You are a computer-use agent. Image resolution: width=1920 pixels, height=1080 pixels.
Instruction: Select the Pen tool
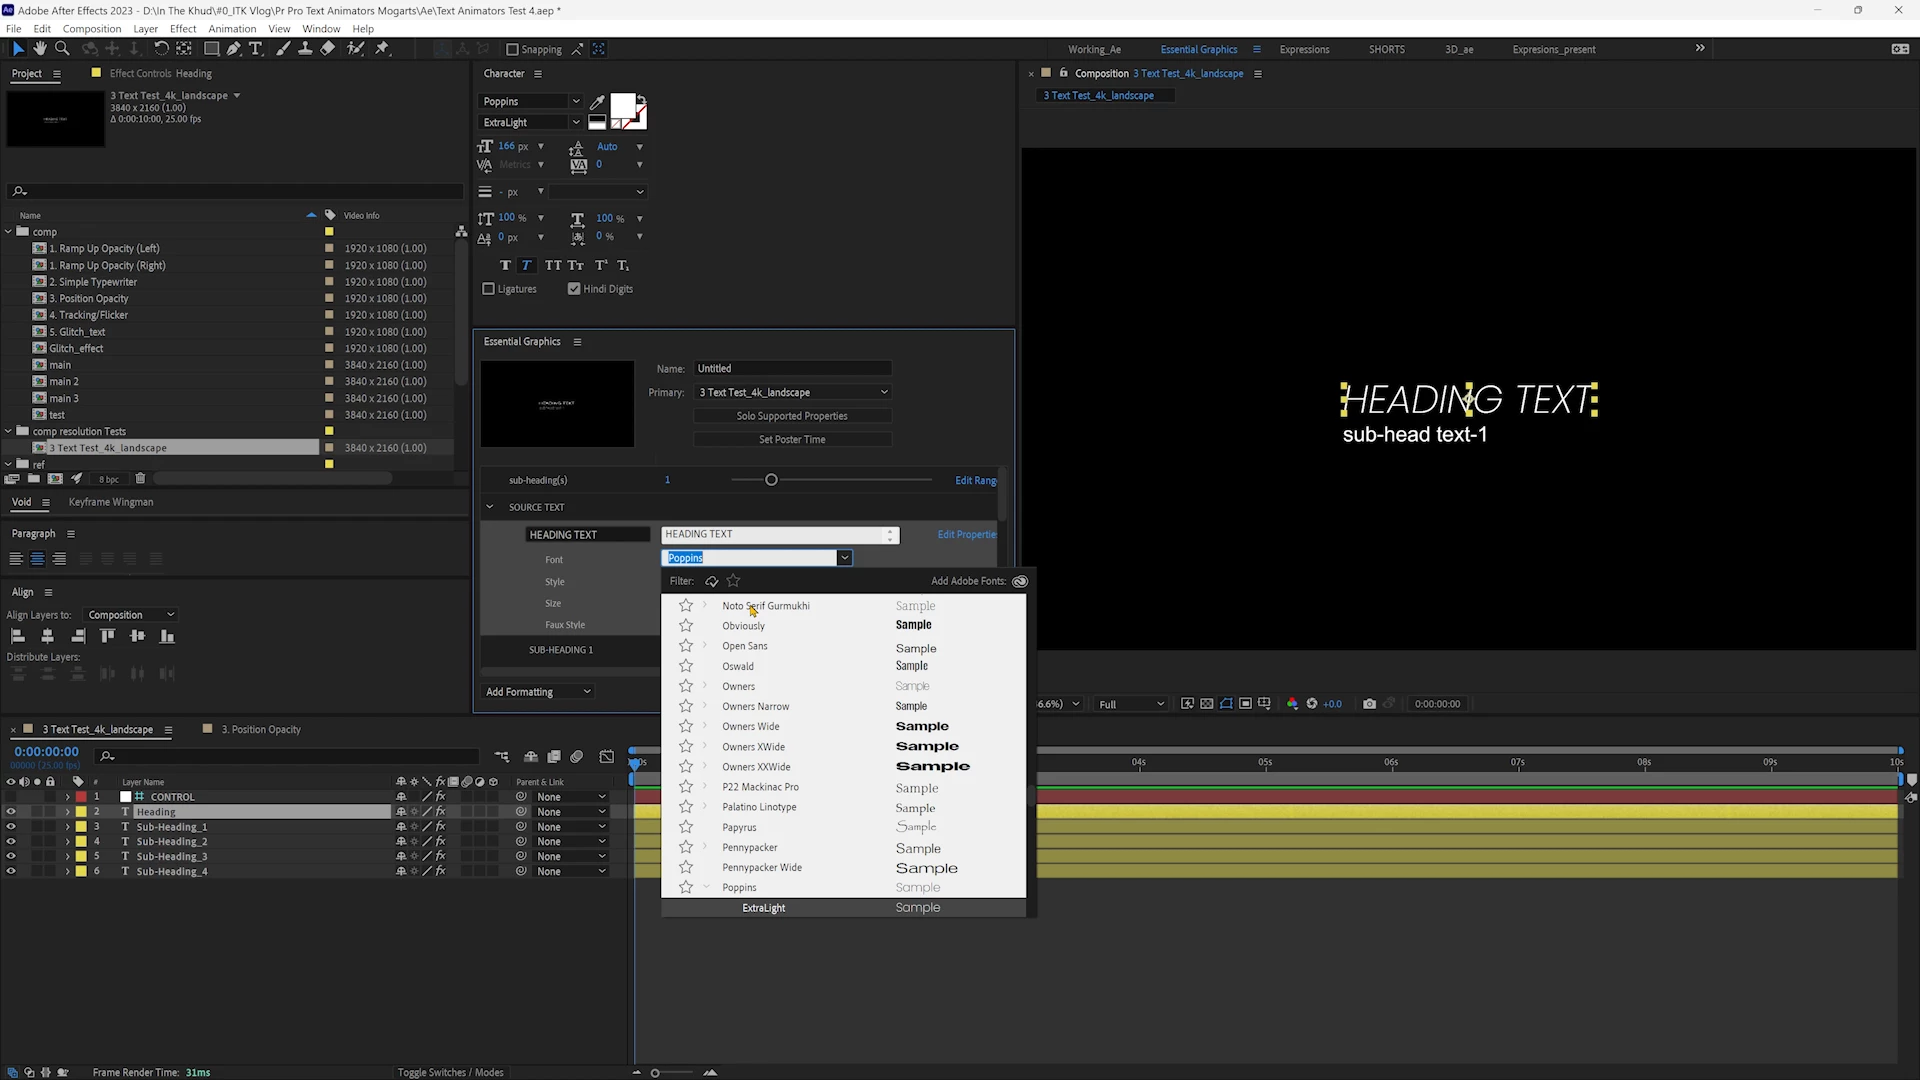point(233,48)
